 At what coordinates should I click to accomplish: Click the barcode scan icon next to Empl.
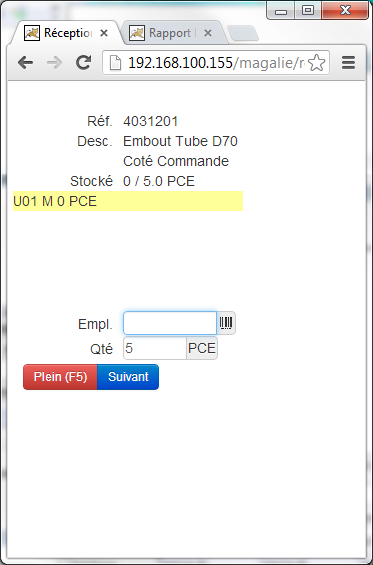point(226,323)
